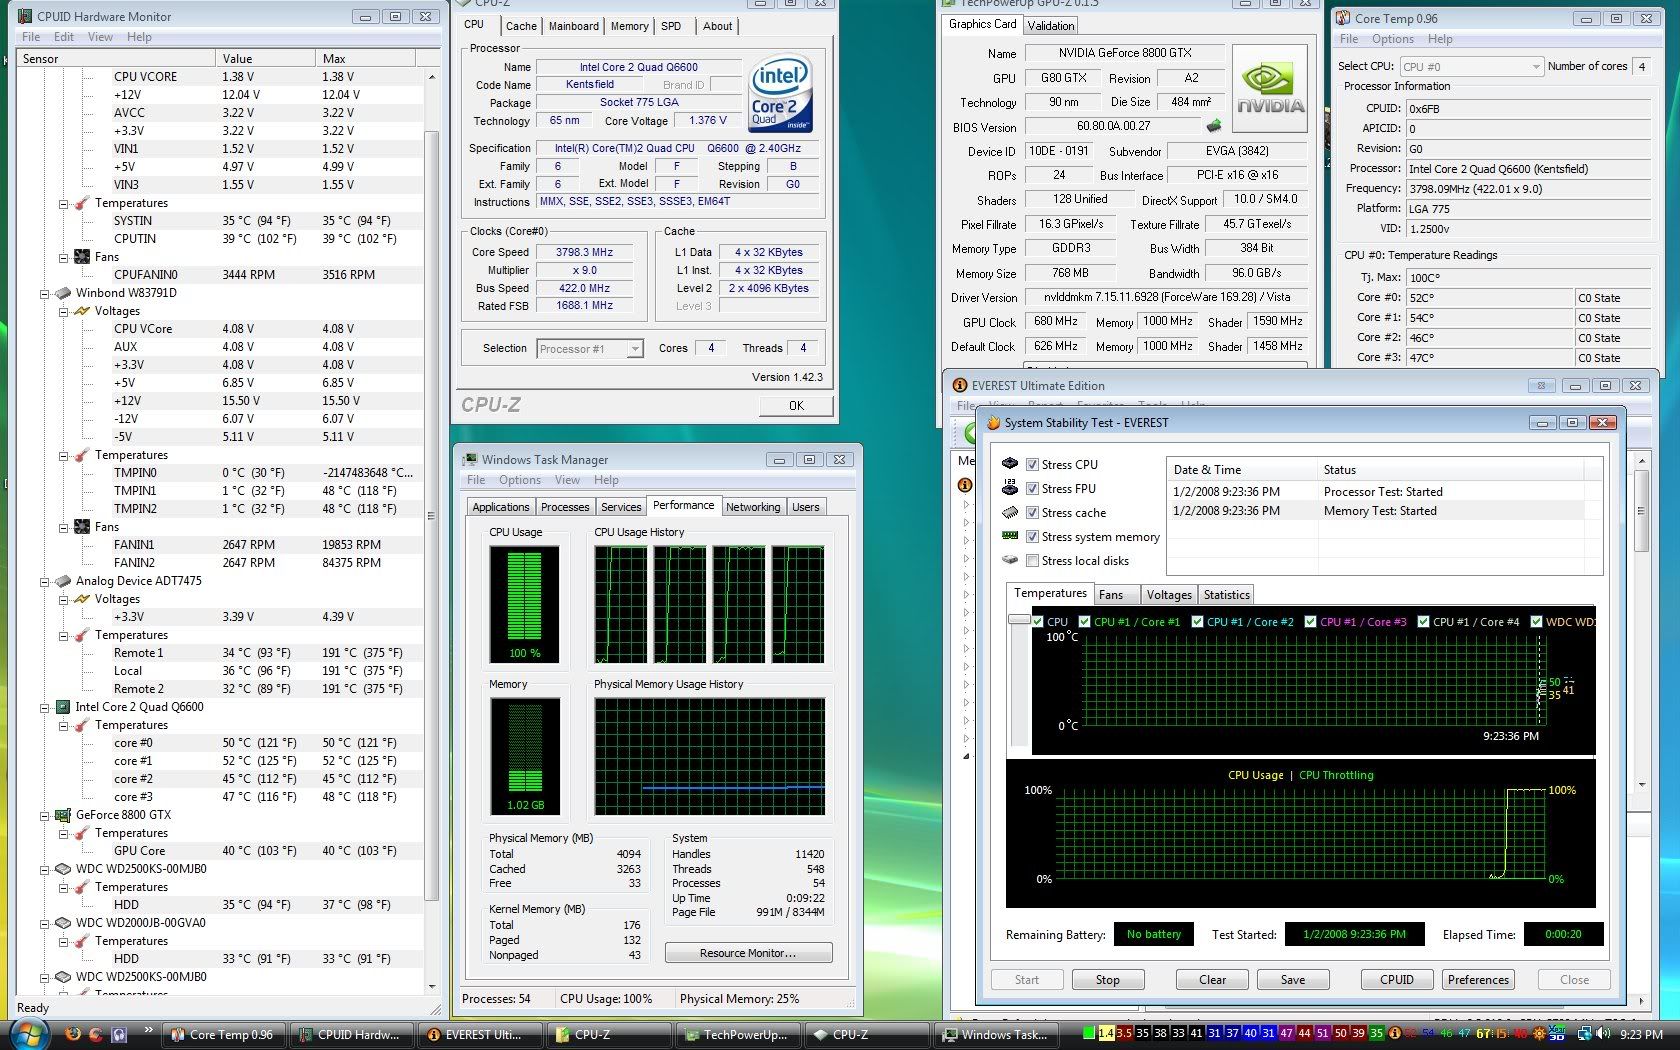Collapse Intel Core 2 Quad Q6600 node
The width and height of the screenshot is (1680, 1050).
[x=44, y=708]
